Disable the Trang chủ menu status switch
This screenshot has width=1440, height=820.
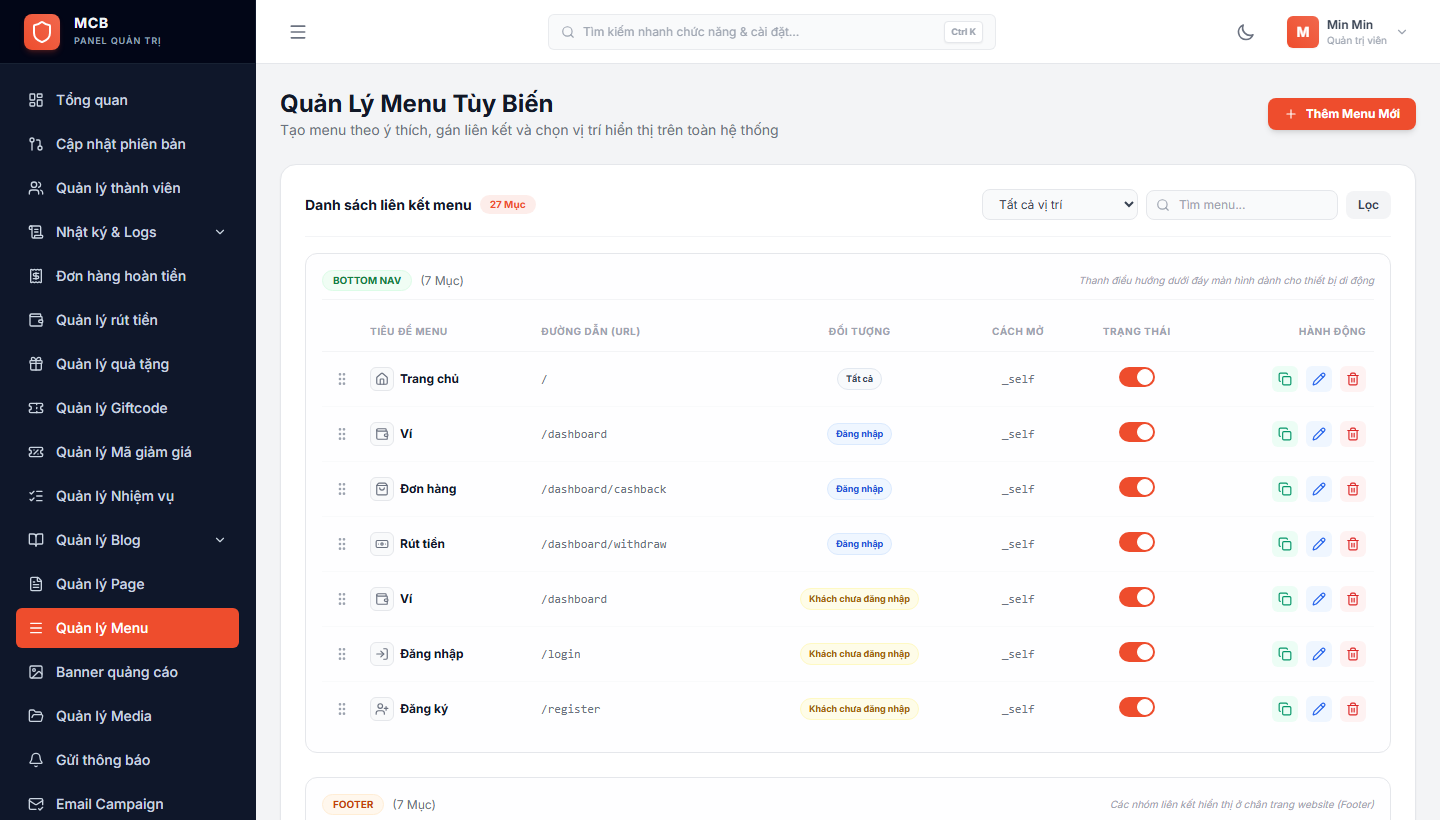[x=1137, y=377]
